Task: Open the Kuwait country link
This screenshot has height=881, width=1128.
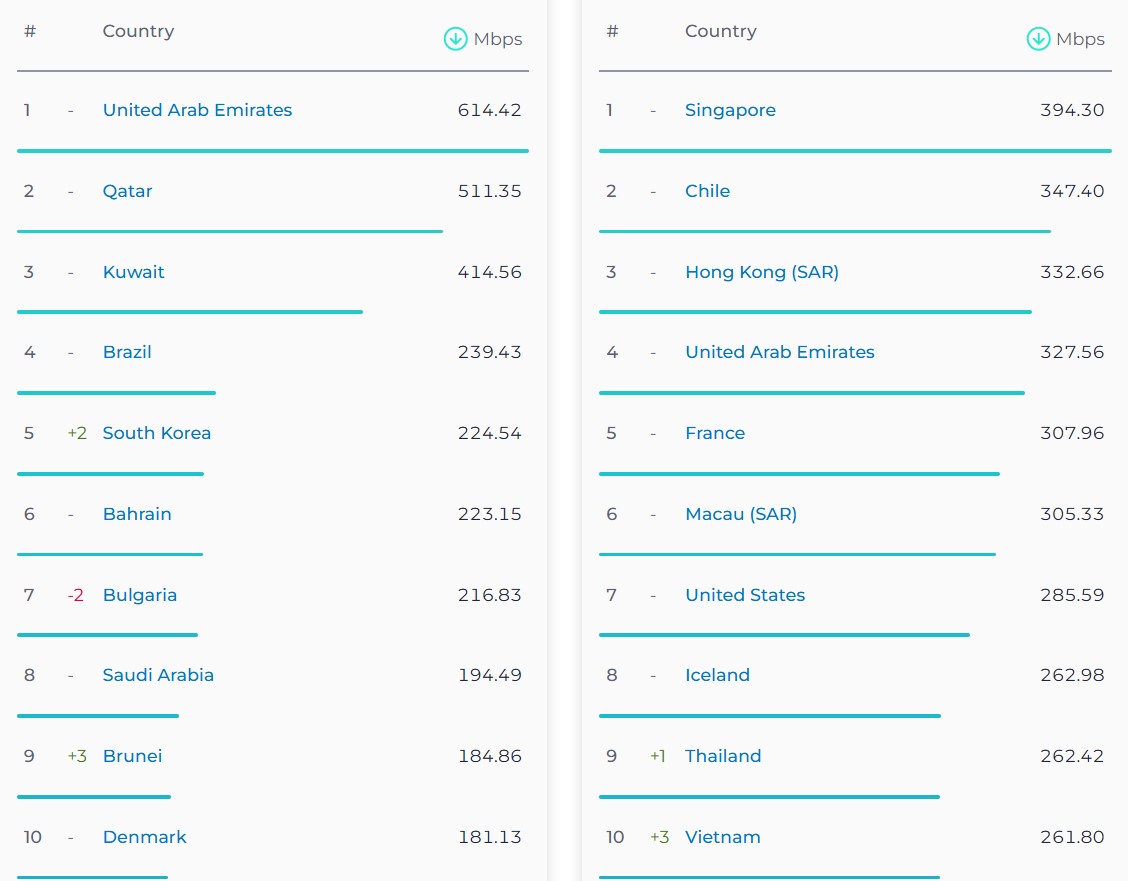Action: 134,272
